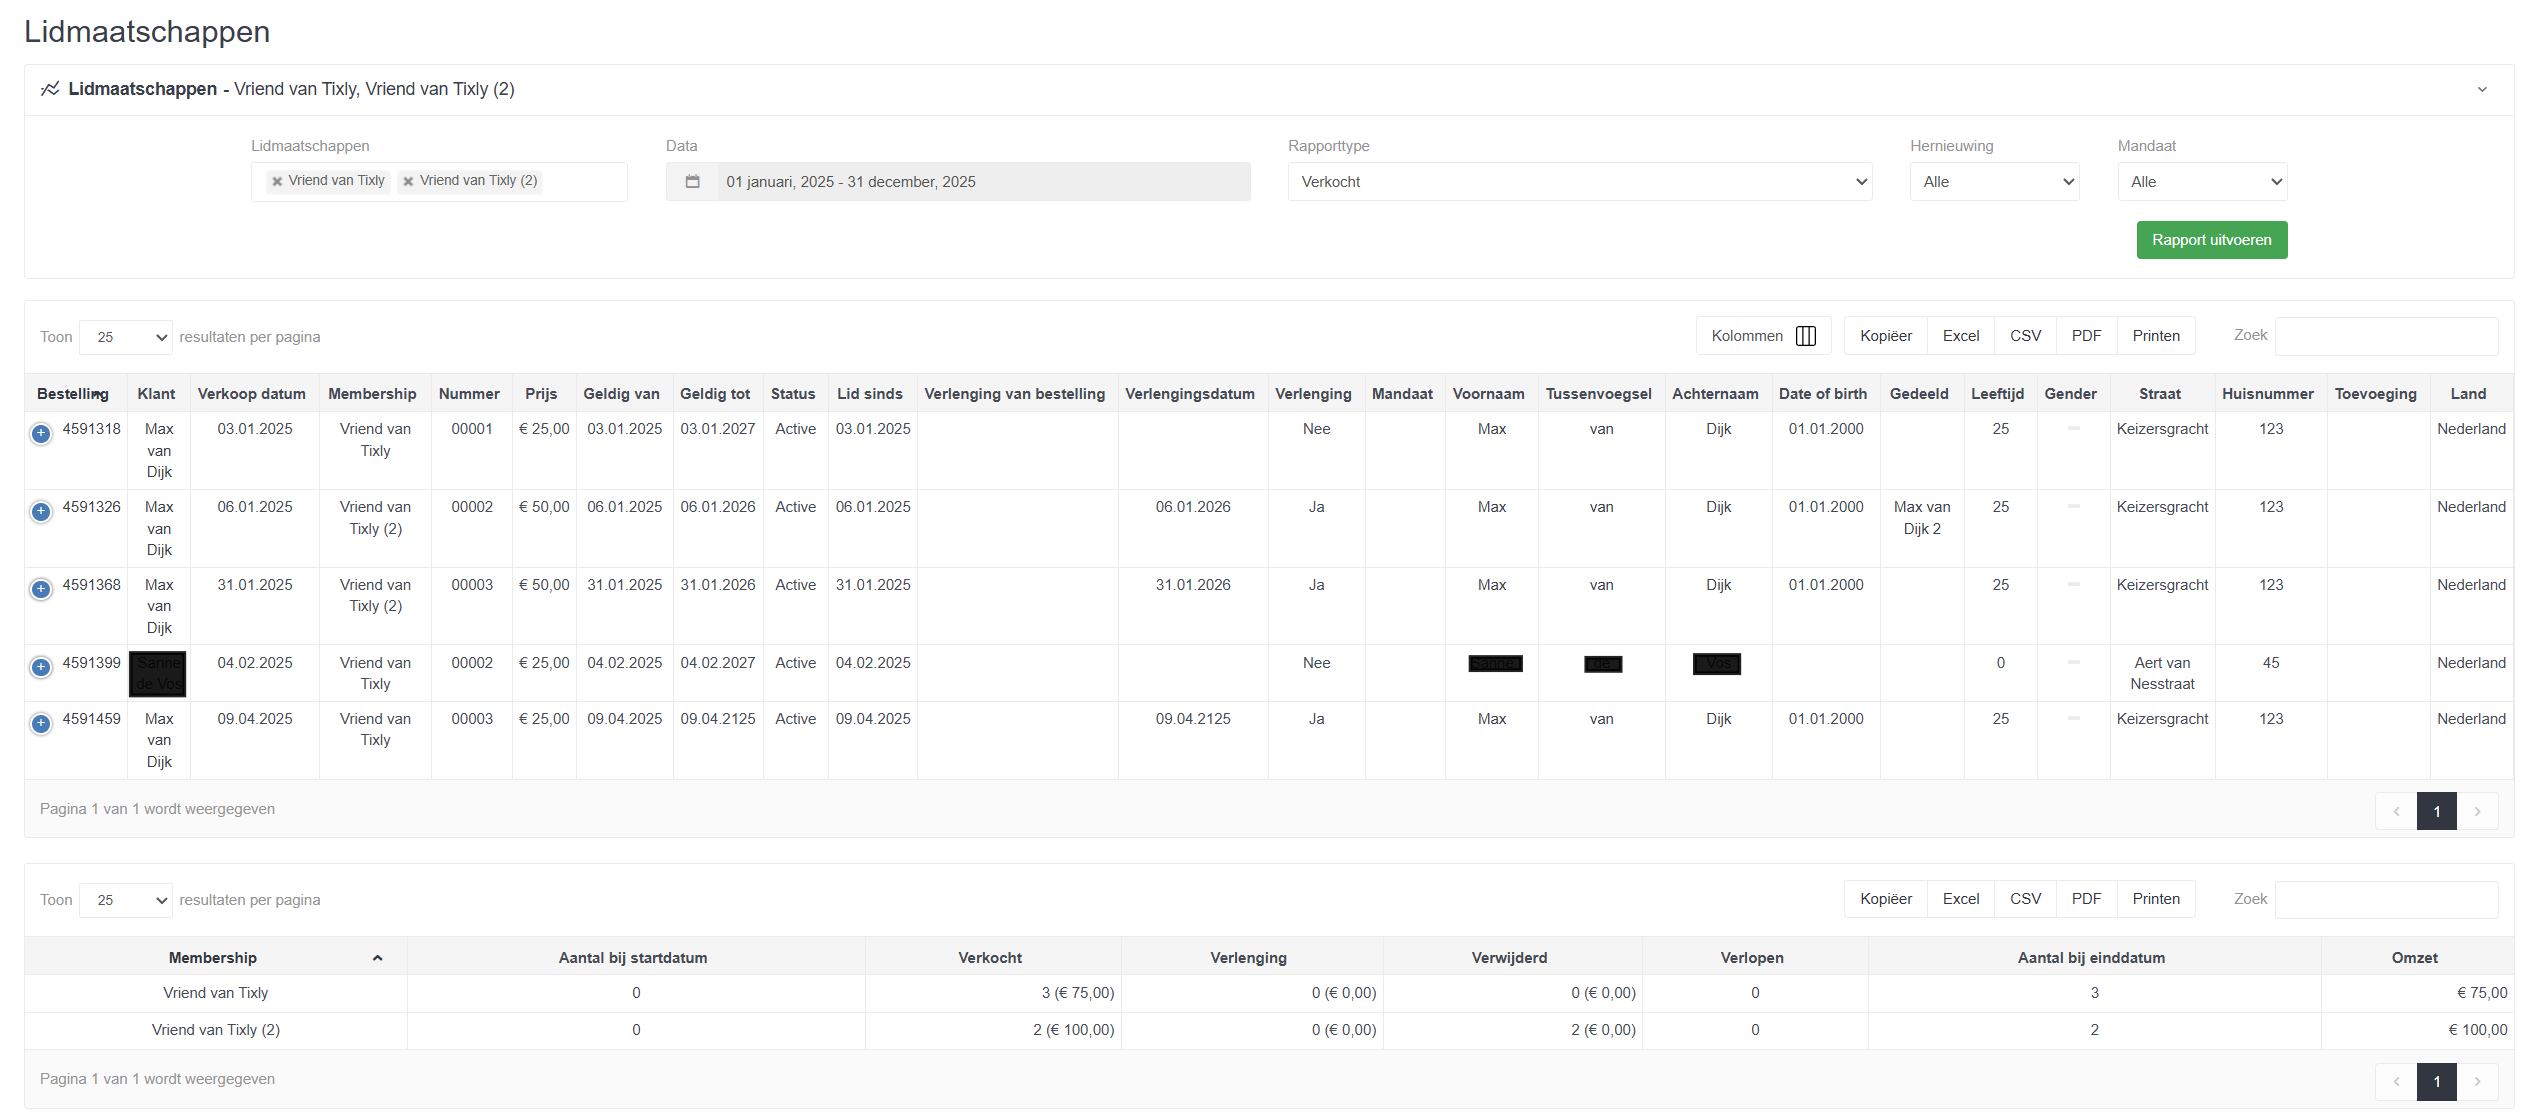This screenshot has width=2526, height=1112.
Task: Go to previous page in summary table pagination
Action: [x=2396, y=1081]
